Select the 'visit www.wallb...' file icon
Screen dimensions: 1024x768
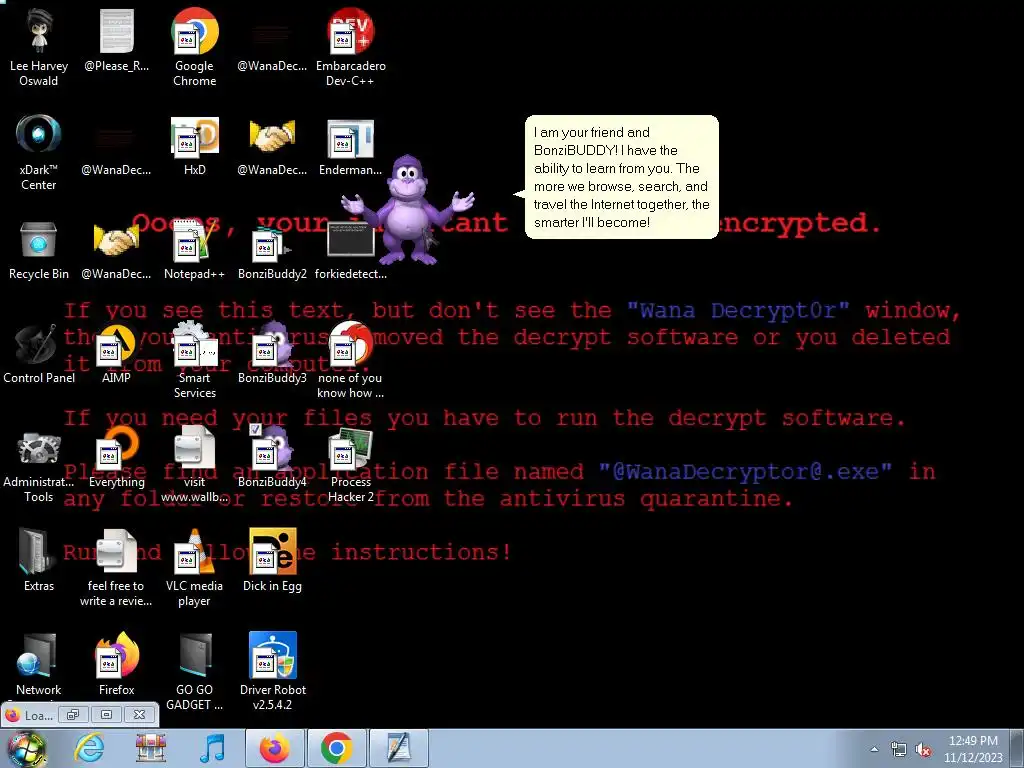[195, 464]
